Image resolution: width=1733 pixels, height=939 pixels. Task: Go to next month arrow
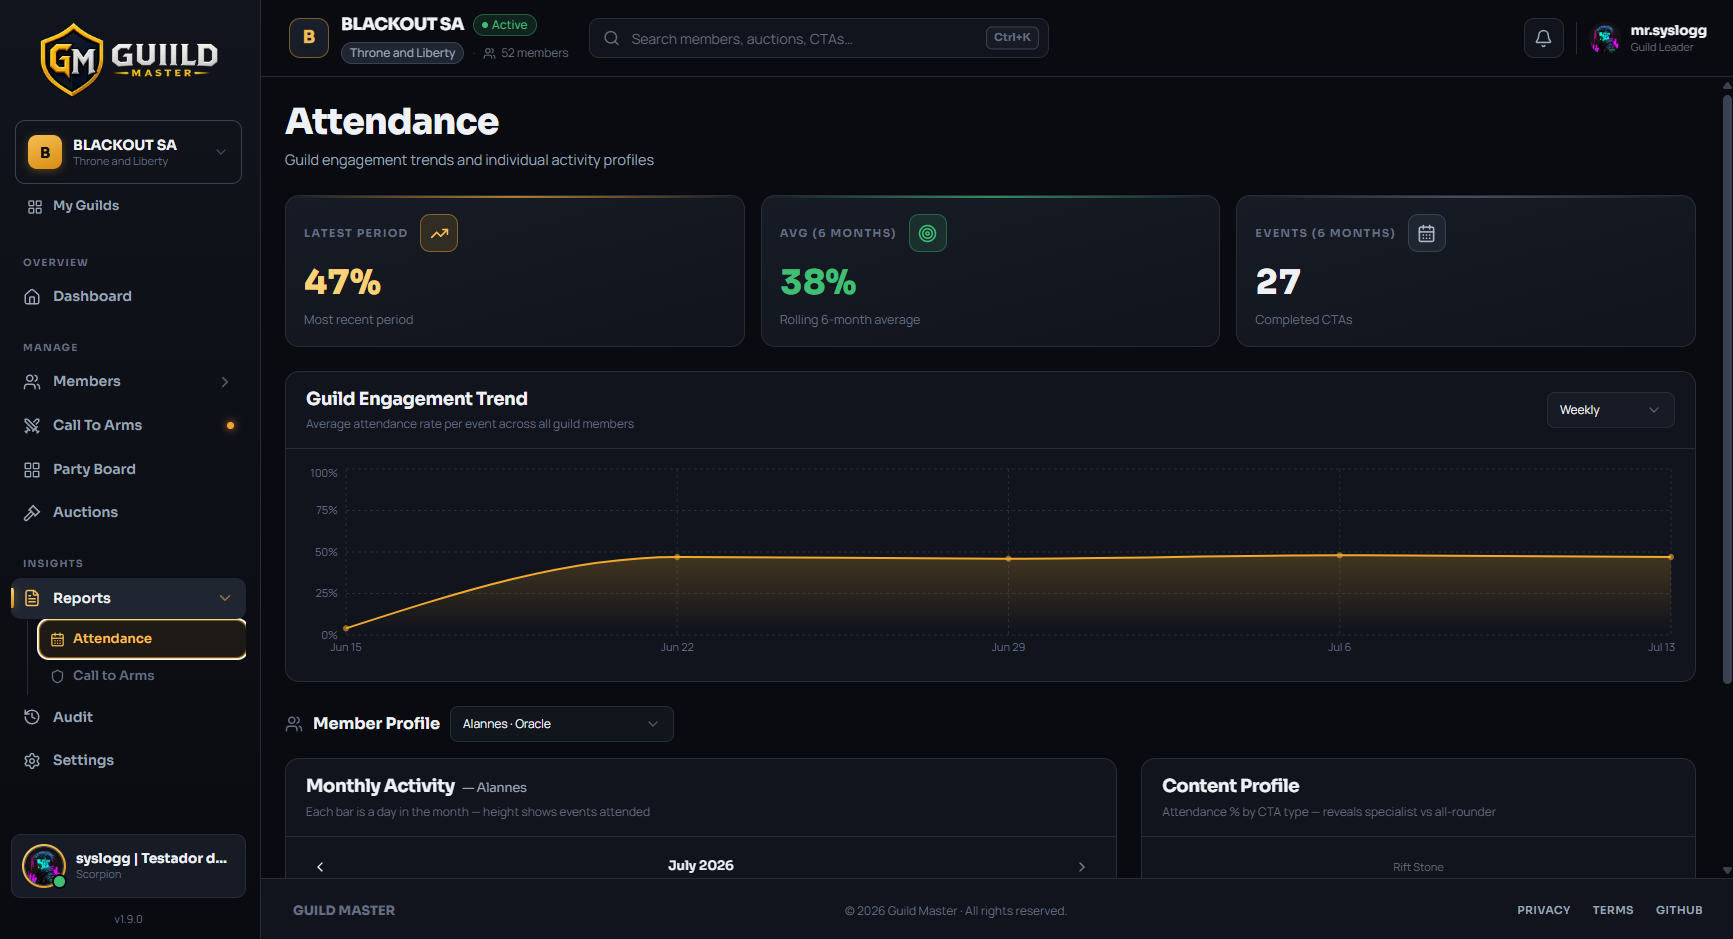(1082, 867)
